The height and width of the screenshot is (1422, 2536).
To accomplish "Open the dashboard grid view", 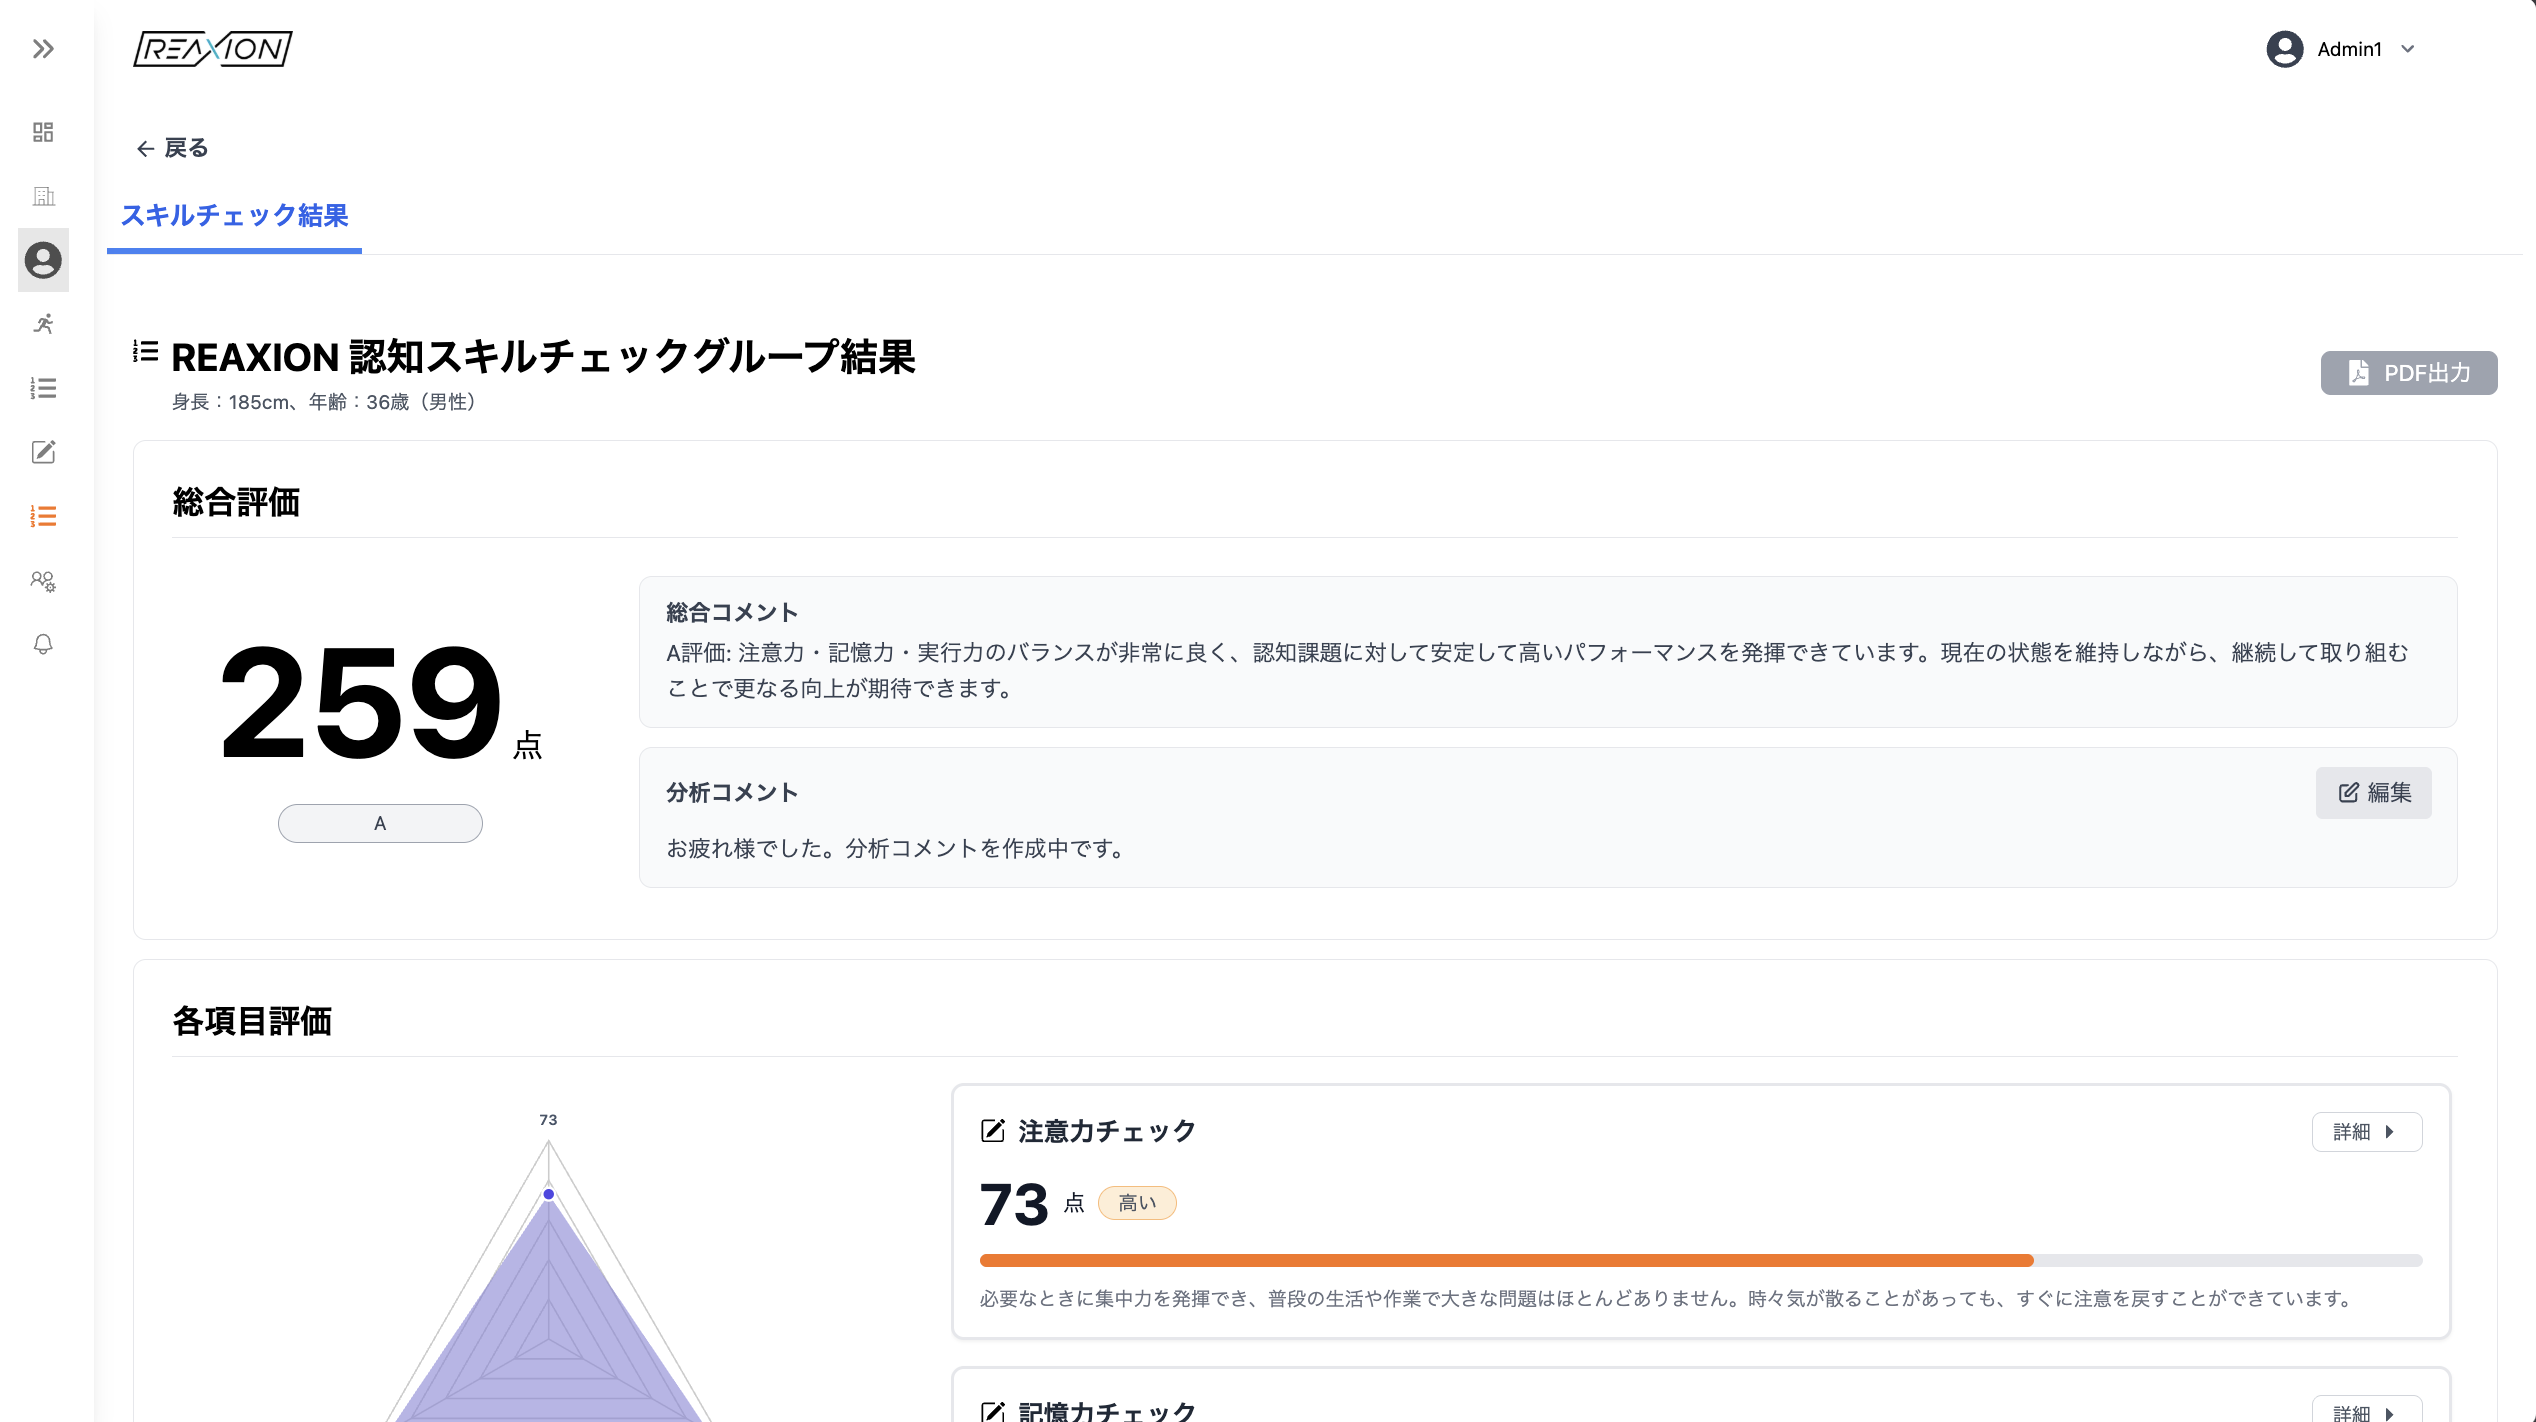I will [x=42, y=132].
